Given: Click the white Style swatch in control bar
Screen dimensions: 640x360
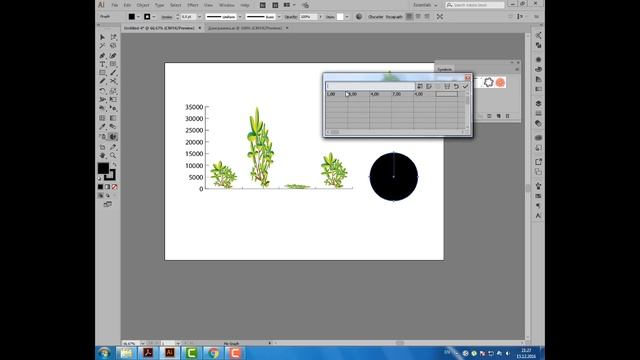Looking at the screenshot, I should tap(340, 17).
